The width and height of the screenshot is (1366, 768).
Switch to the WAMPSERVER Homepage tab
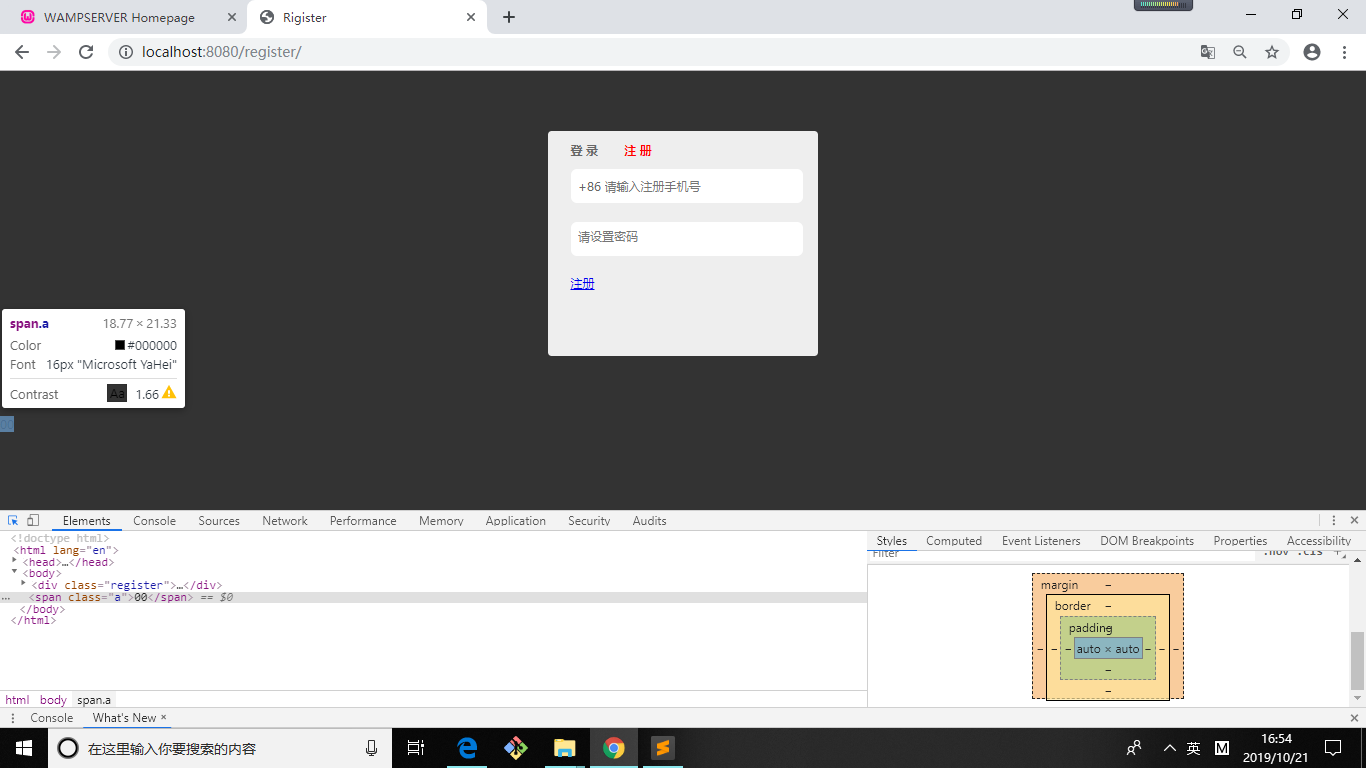[119, 17]
